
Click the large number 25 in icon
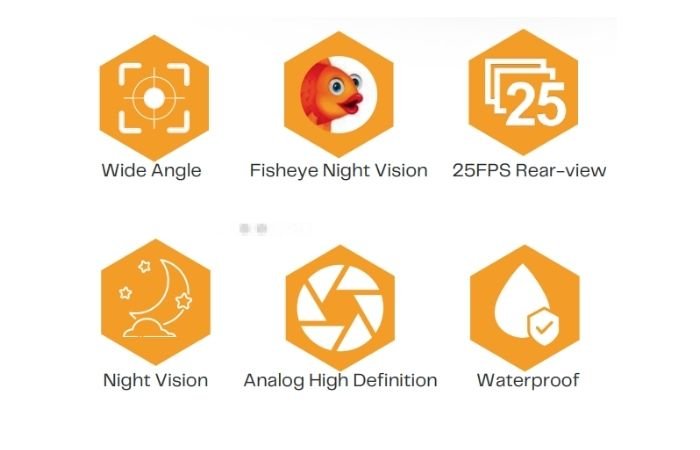coord(535,104)
